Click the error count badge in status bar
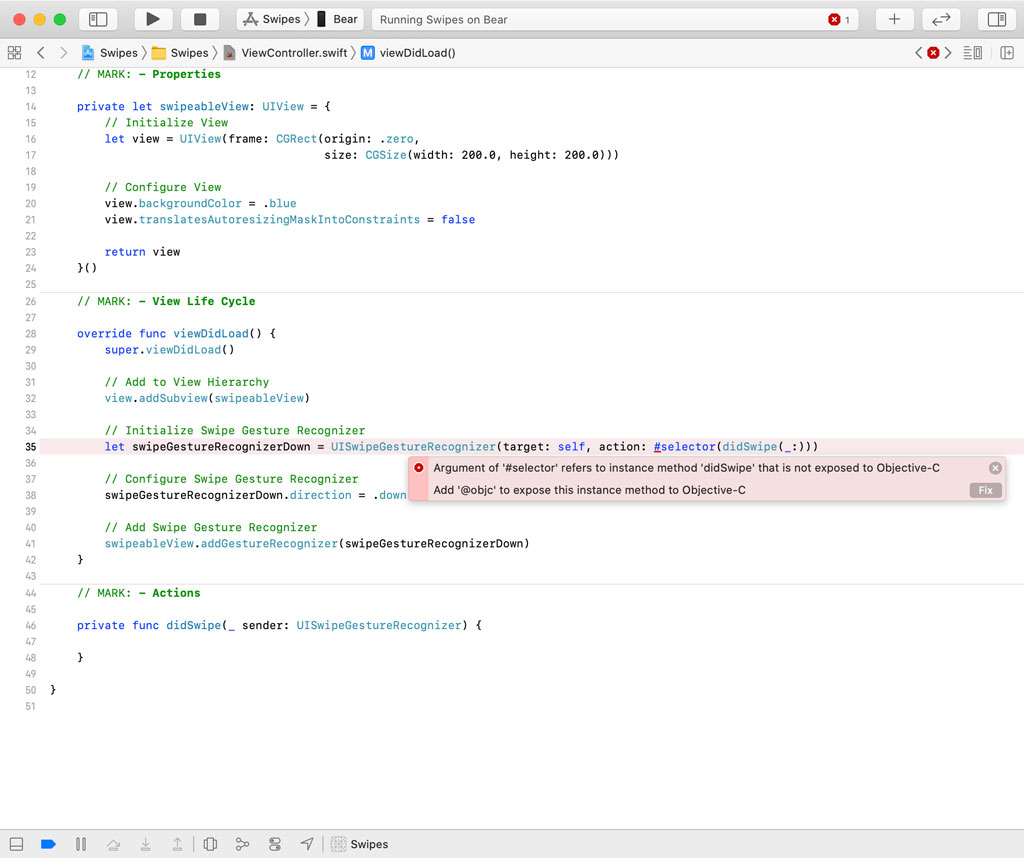 (839, 20)
